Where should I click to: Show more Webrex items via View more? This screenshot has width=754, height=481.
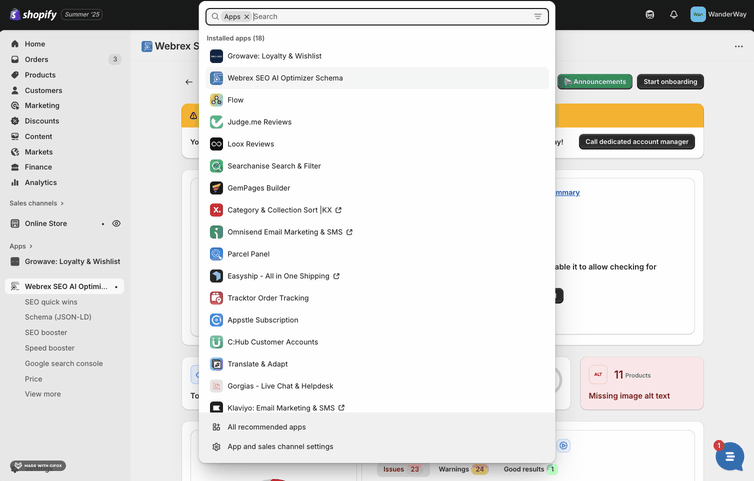tap(43, 394)
